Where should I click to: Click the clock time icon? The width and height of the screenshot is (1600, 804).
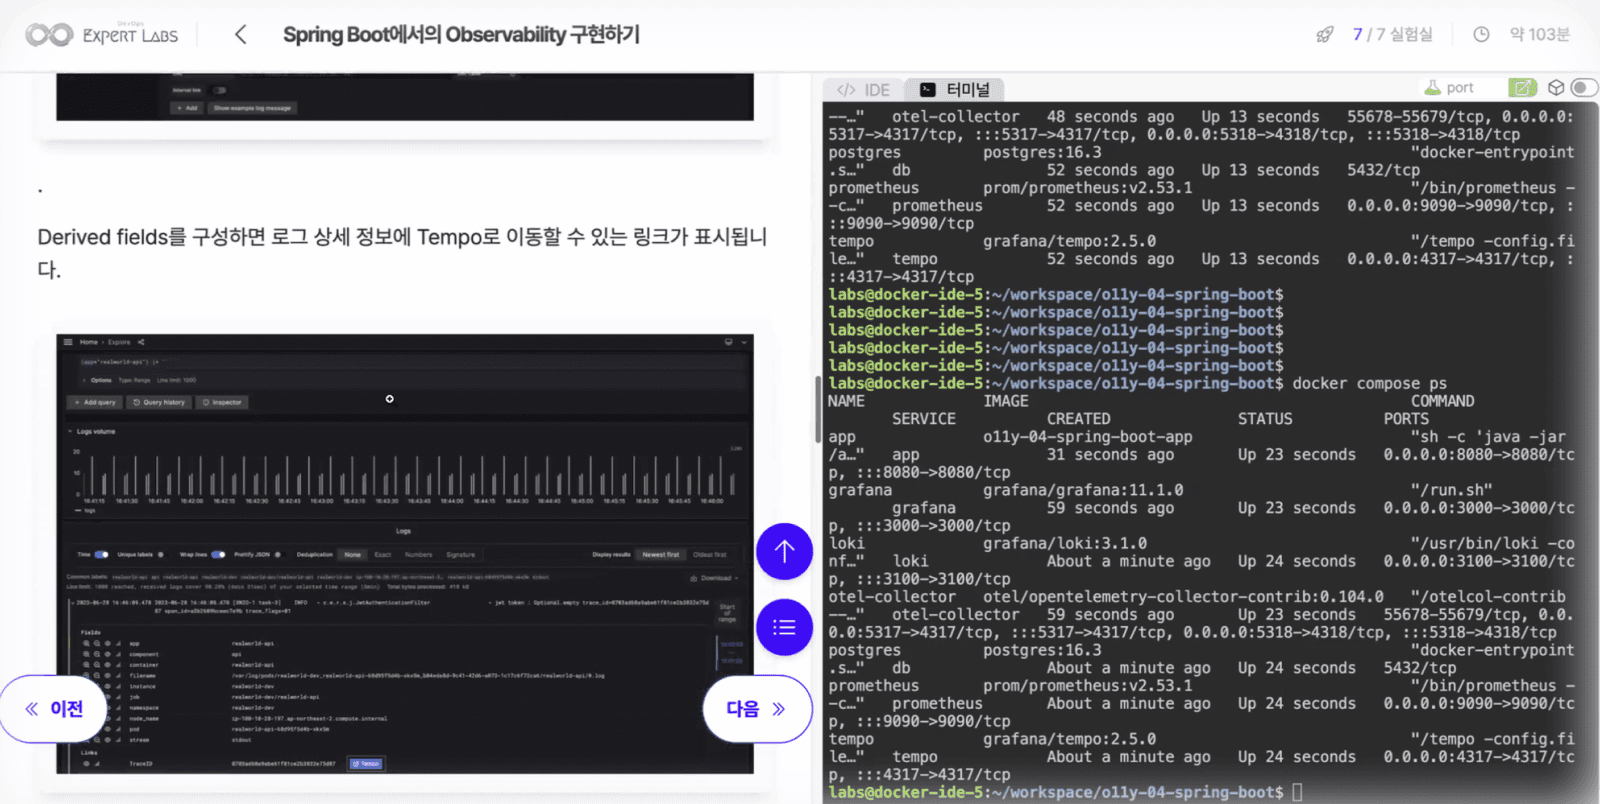[1481, 35]
